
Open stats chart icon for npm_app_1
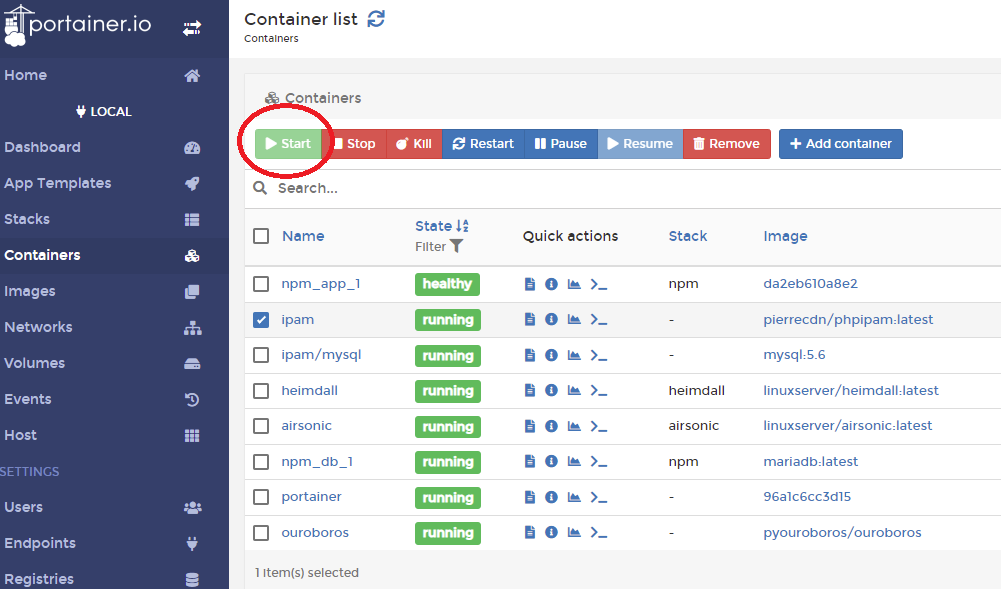pyautogui.click(x=574, y=284)
